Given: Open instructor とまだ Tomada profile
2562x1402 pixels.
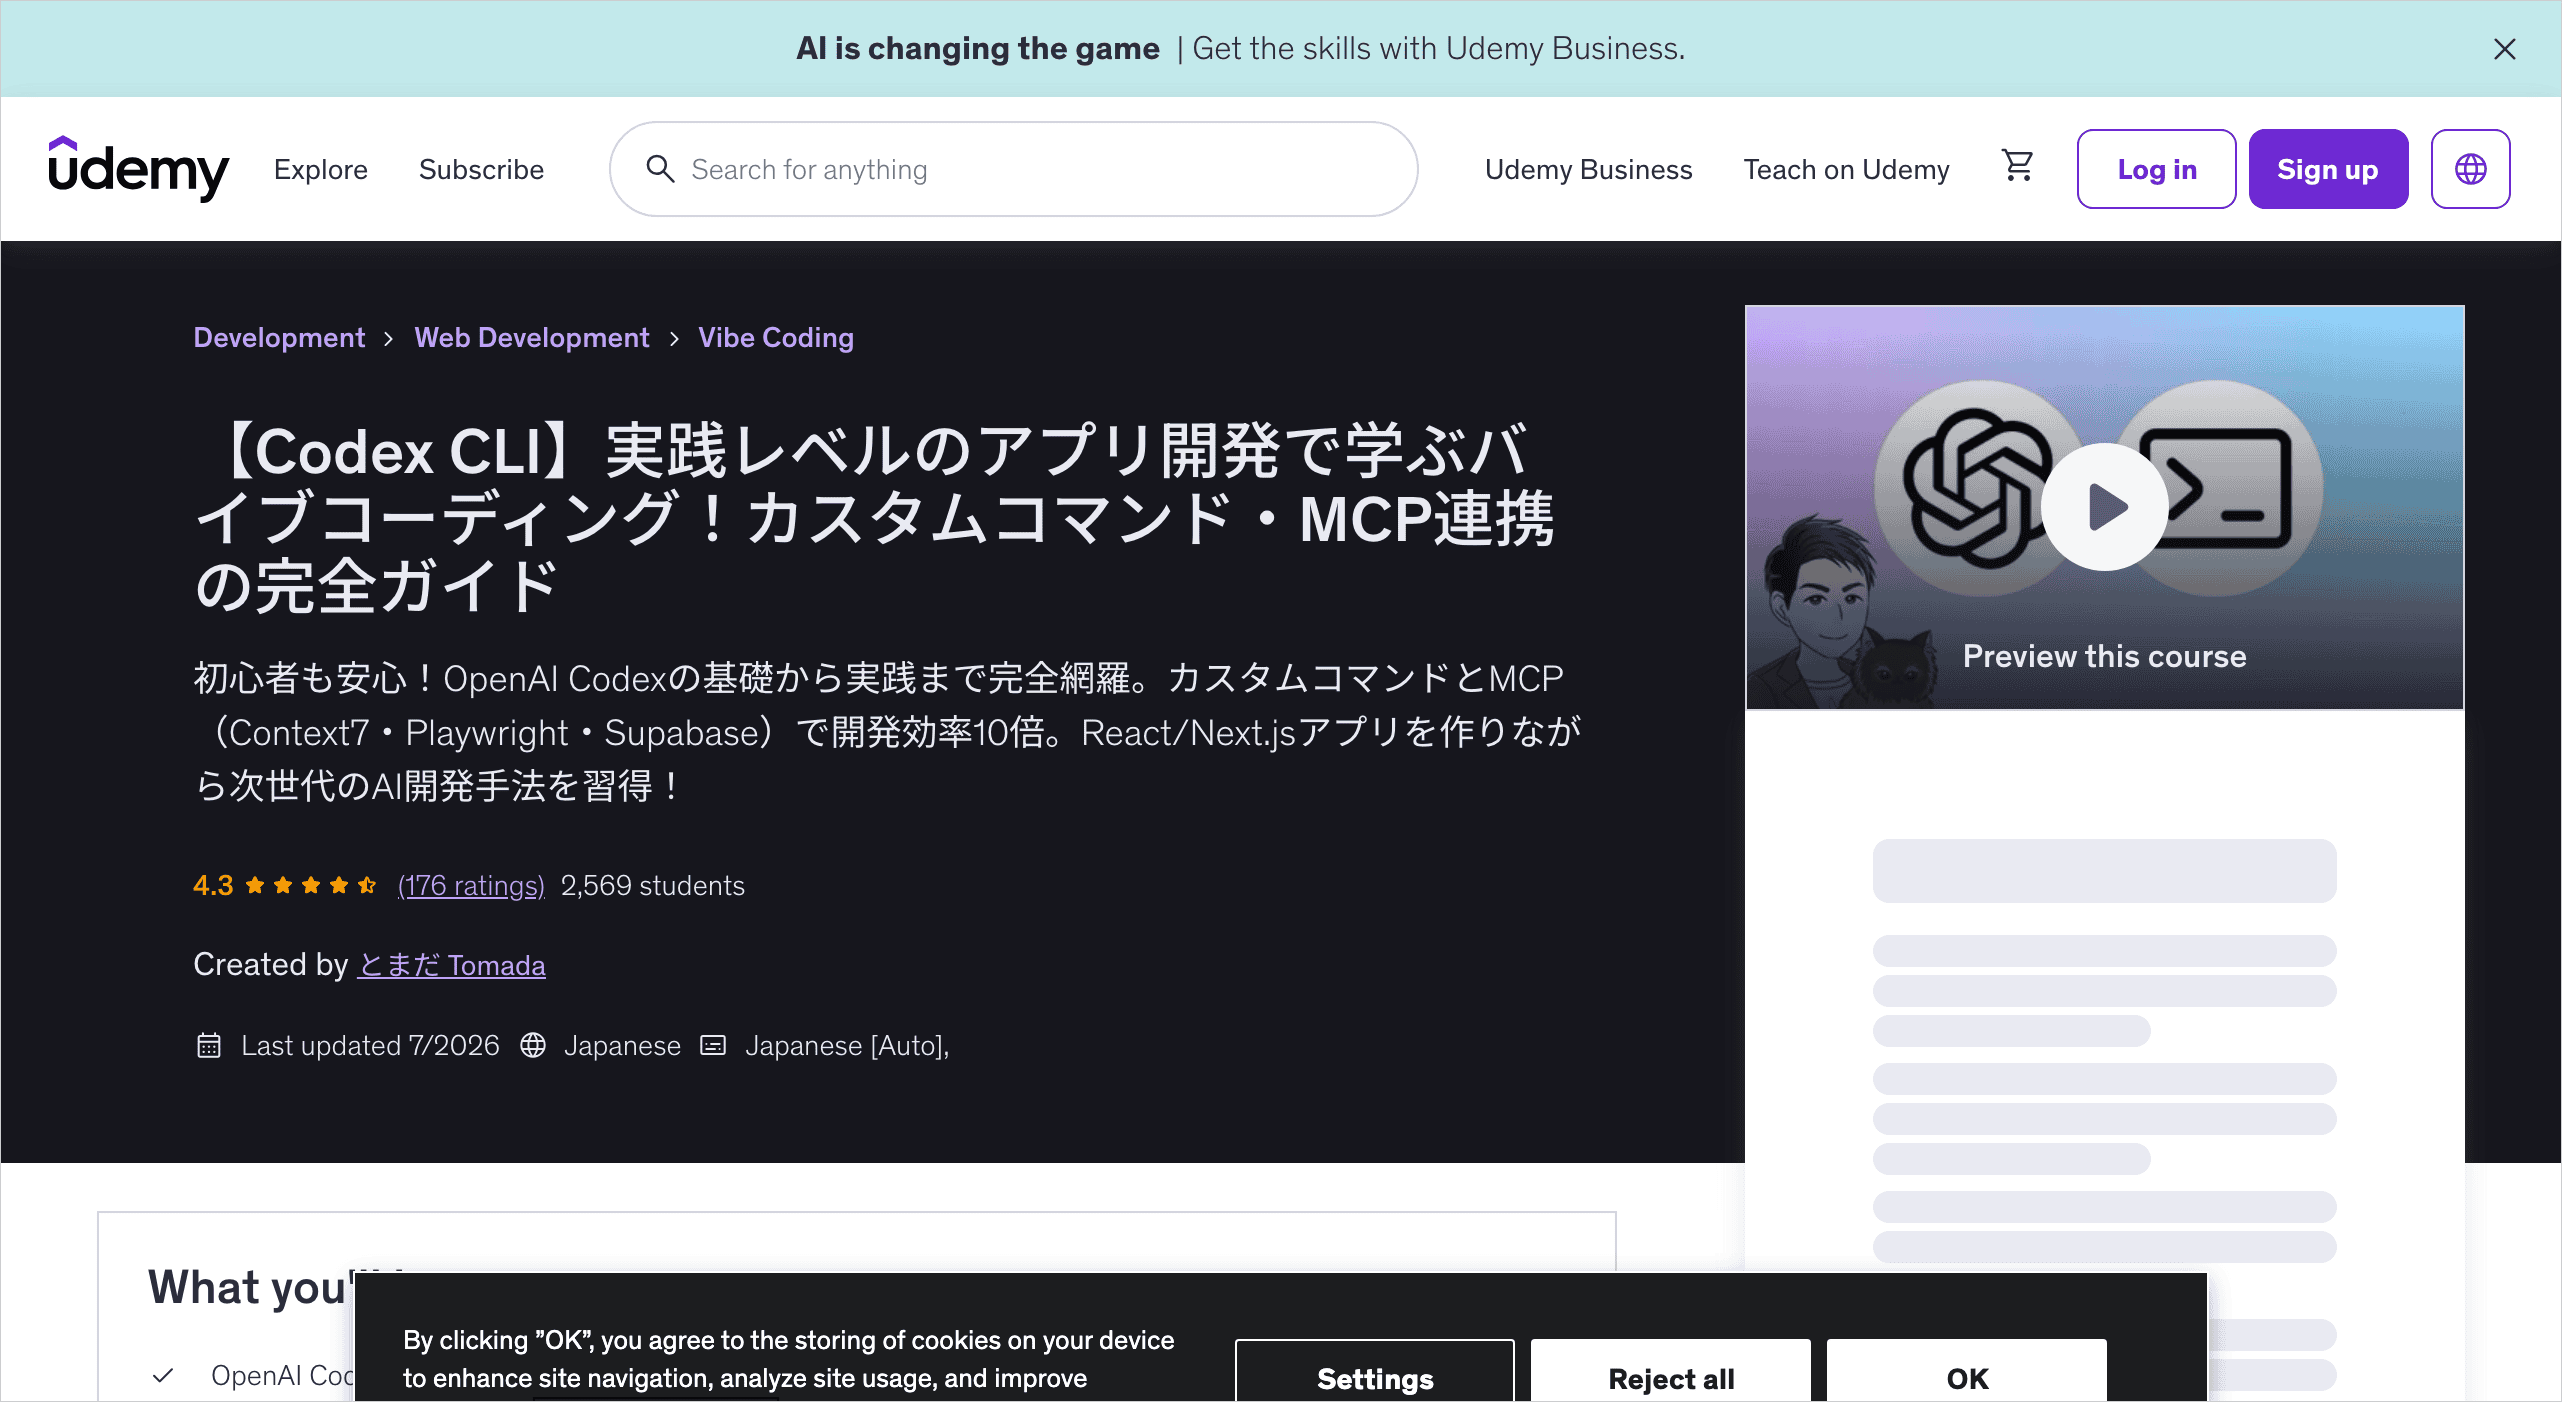Looking at the screenshot, I should [x=452, y=965].
